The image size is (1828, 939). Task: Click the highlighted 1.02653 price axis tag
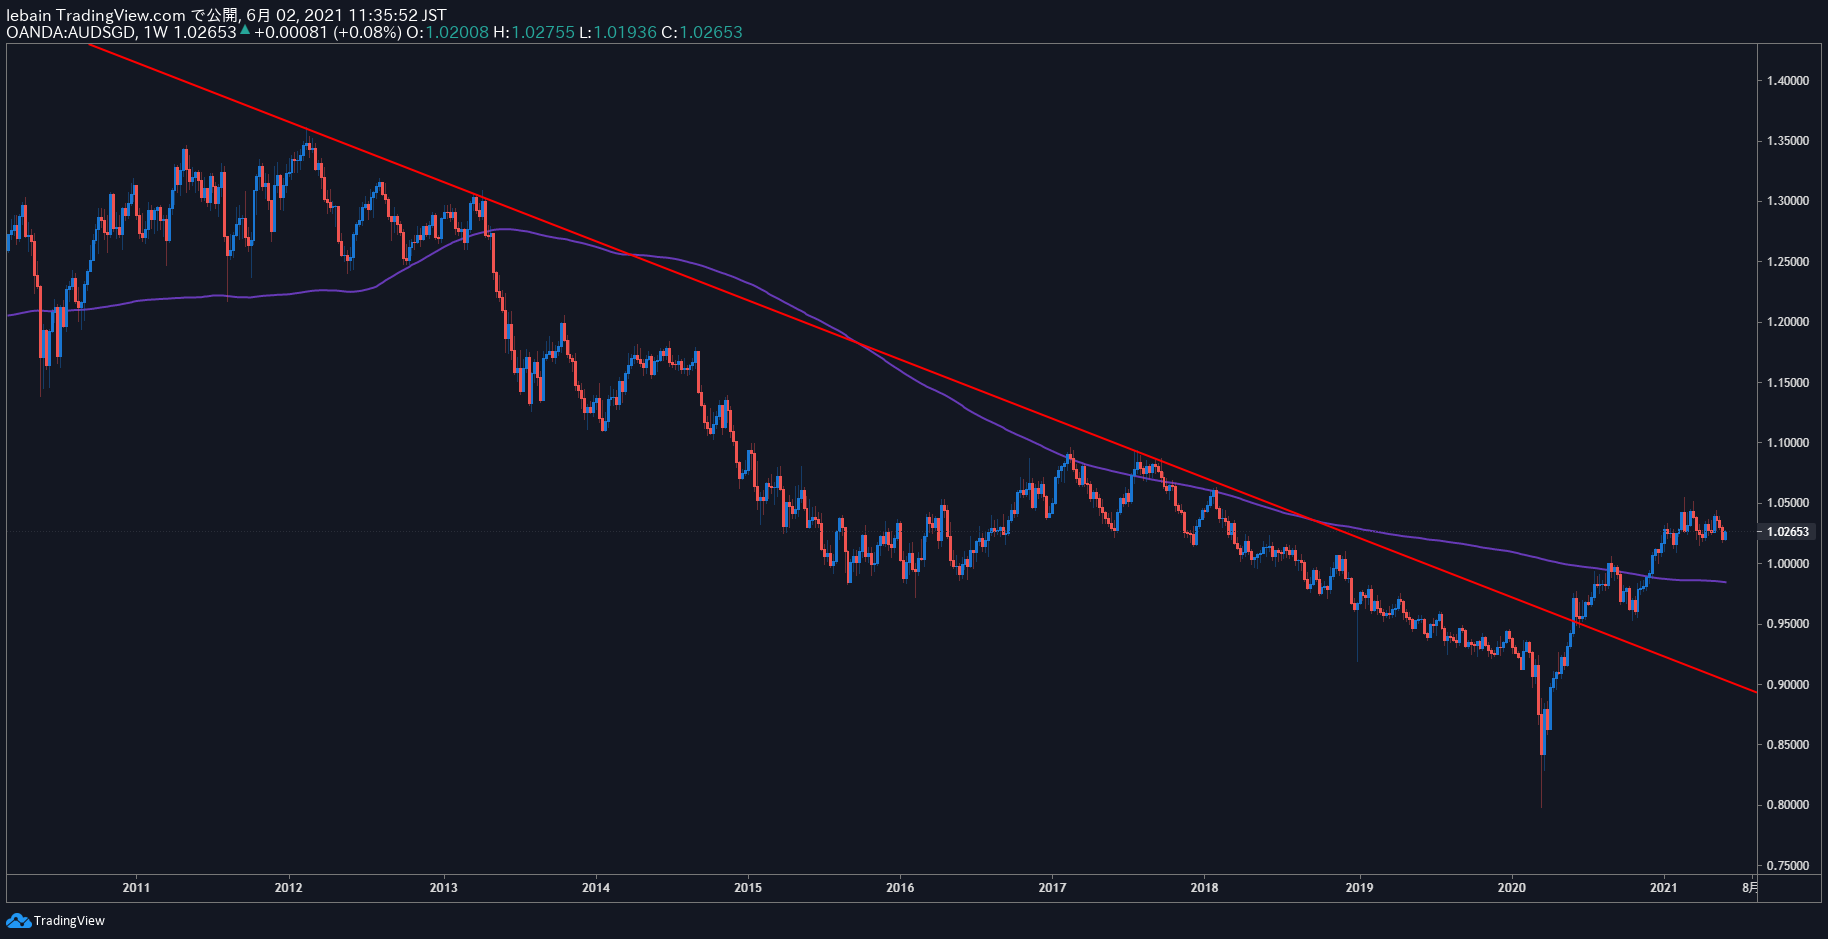coord(1788,531)
